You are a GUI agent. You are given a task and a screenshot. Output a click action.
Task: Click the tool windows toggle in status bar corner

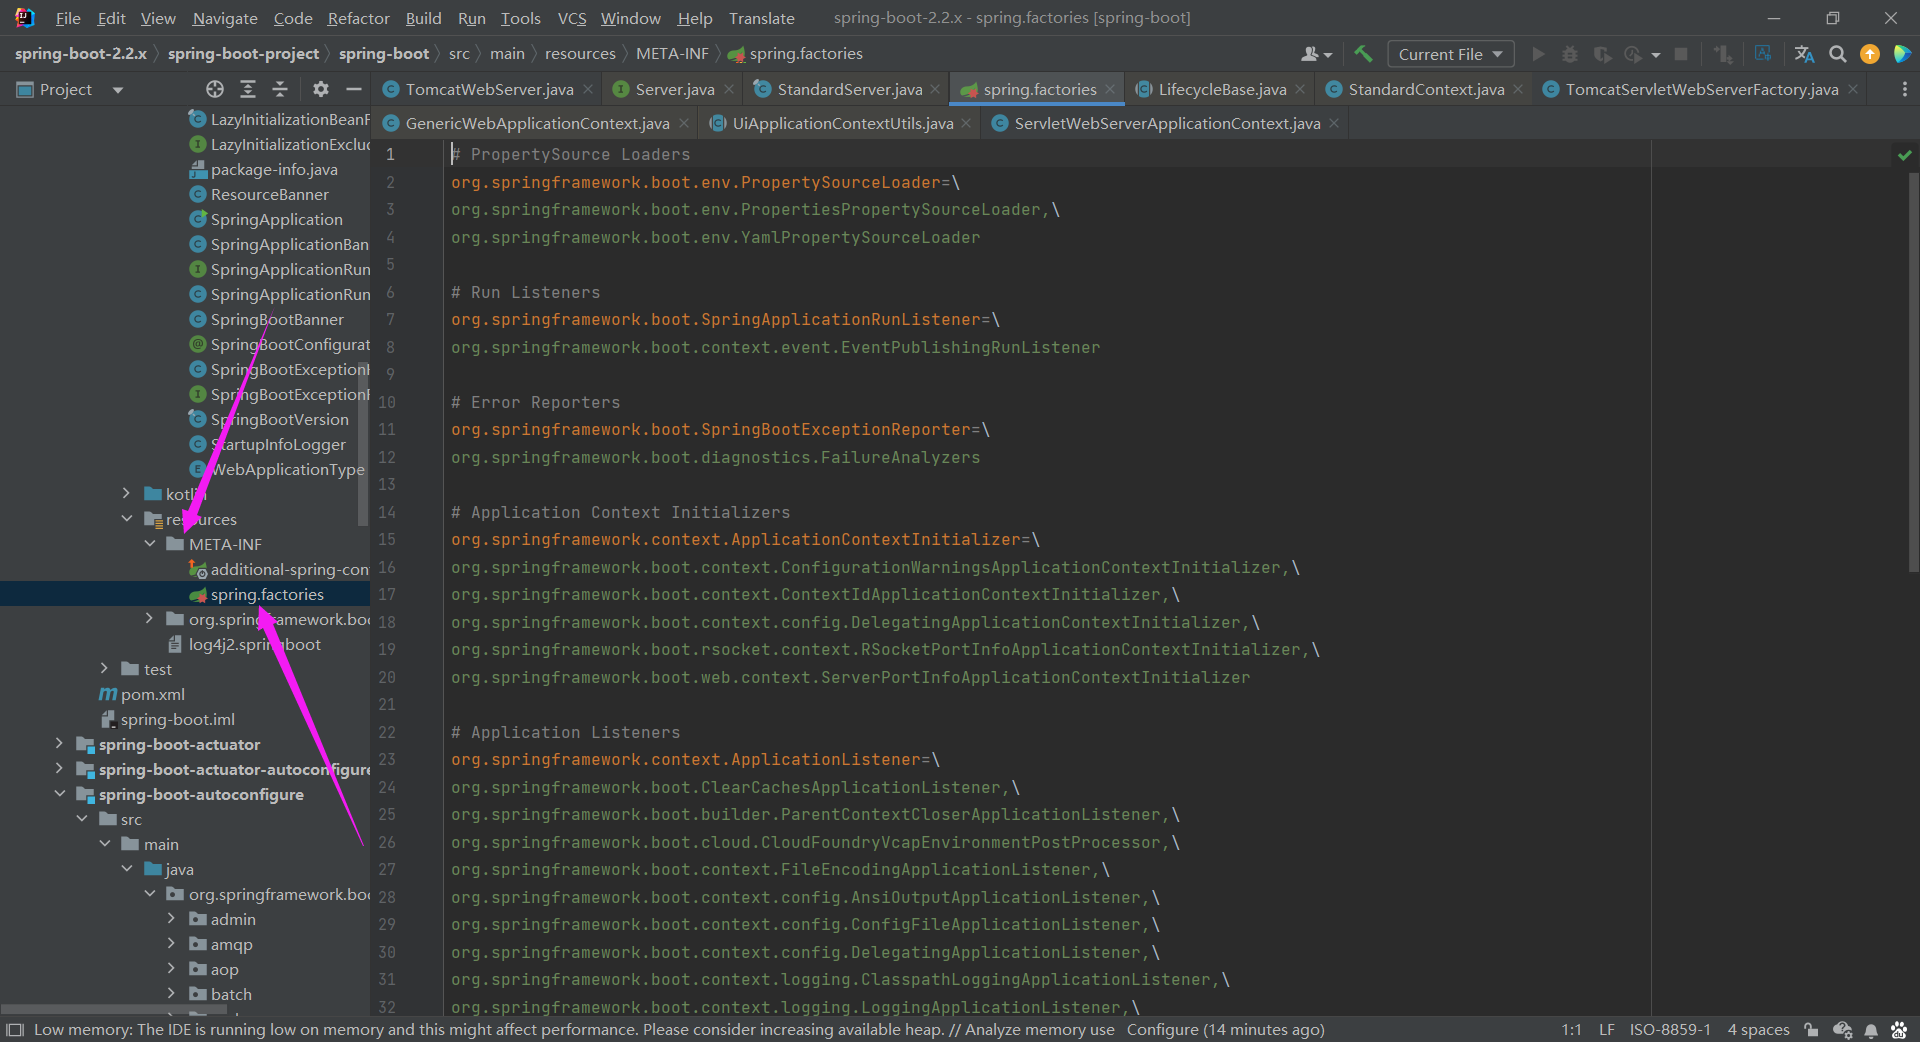pyautogui.click(x=14, y=1030)
